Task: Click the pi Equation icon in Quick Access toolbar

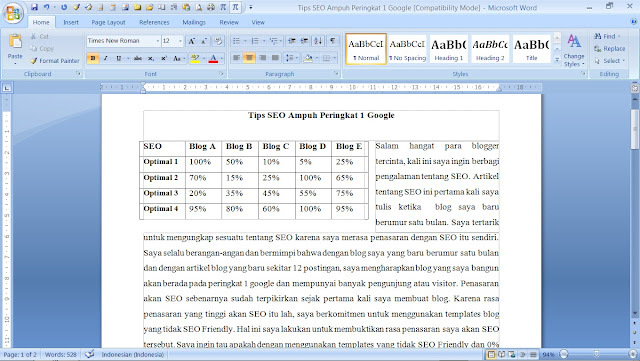Action: [235, 7]
